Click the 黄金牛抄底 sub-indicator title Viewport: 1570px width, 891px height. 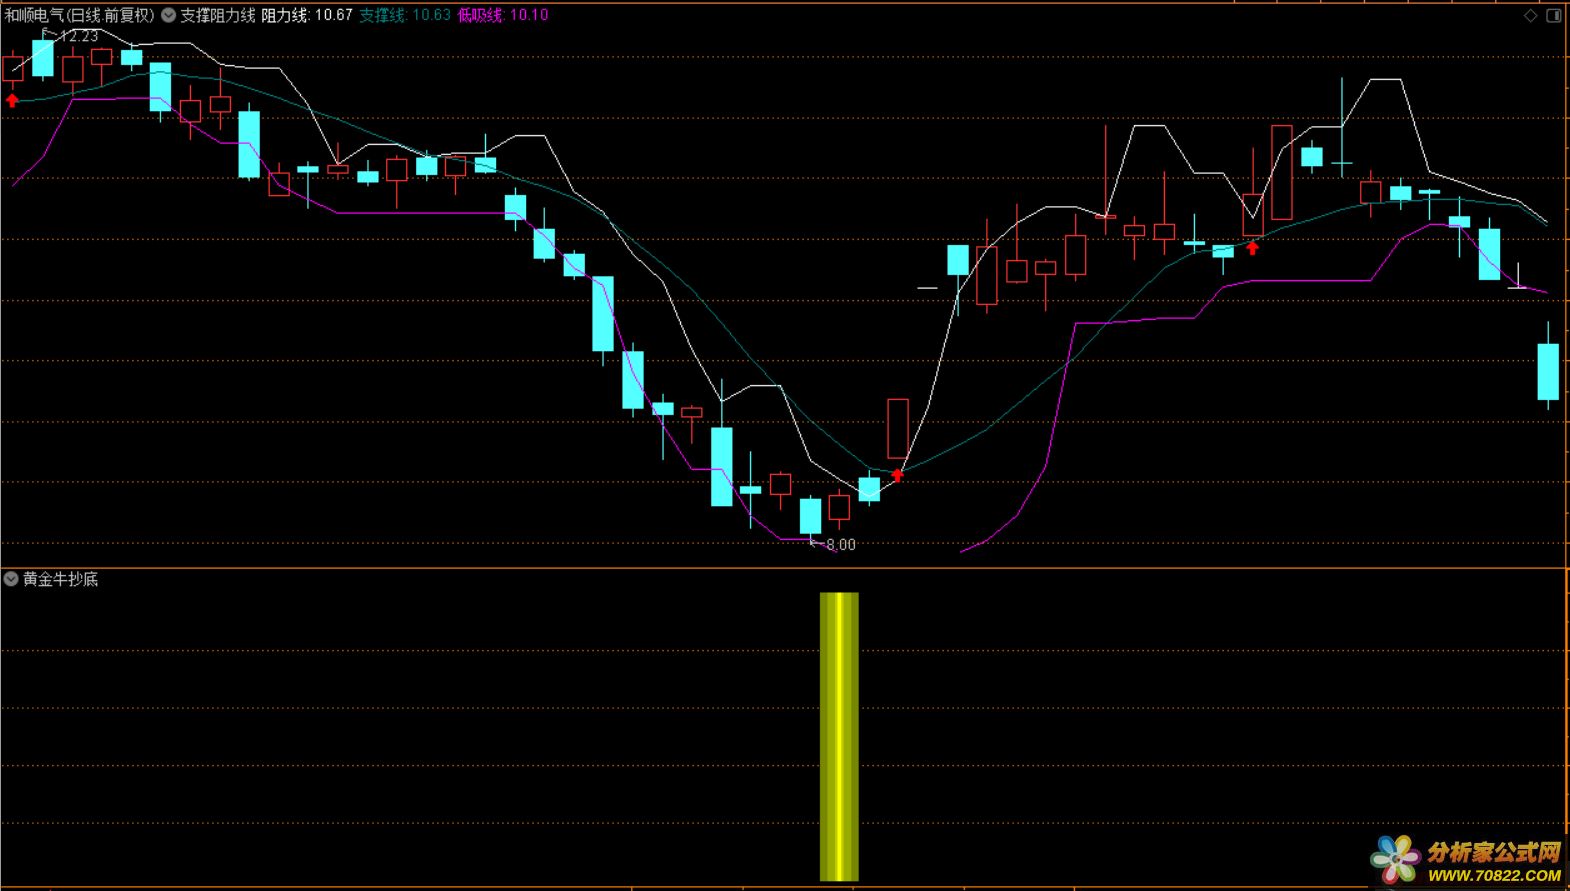(61, 579)
